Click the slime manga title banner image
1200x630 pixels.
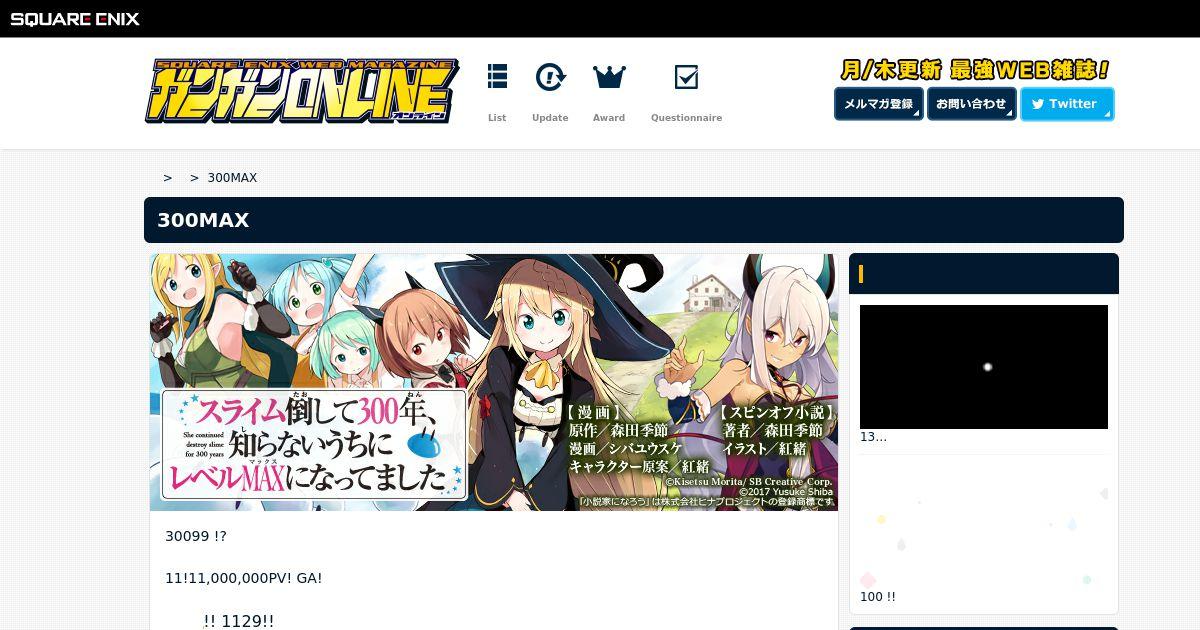[x=494, y=382]
